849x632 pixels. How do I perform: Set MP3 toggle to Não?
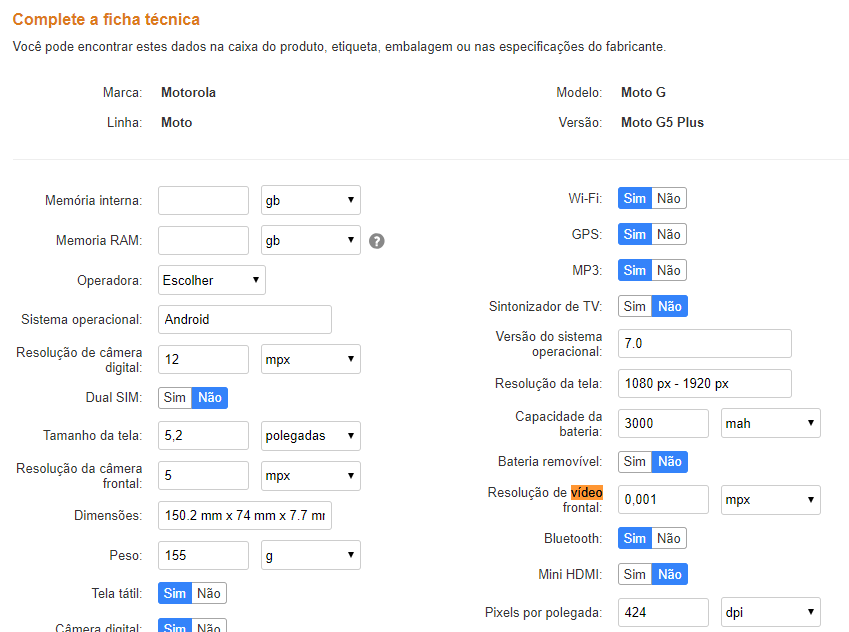point(669,270)
